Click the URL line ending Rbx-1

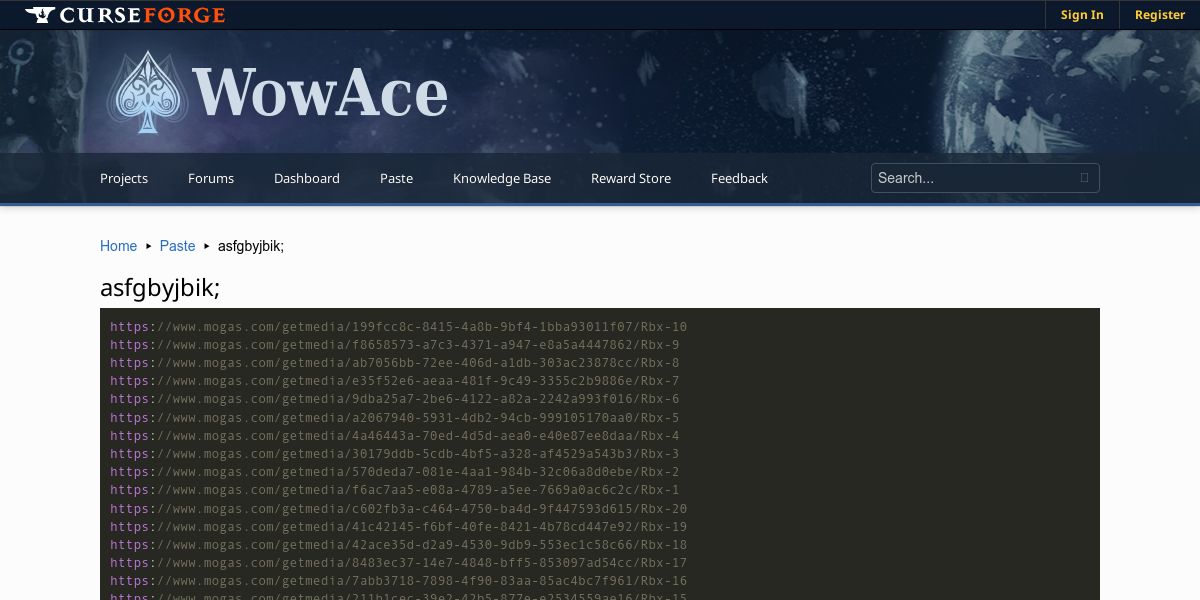(394, 490)
